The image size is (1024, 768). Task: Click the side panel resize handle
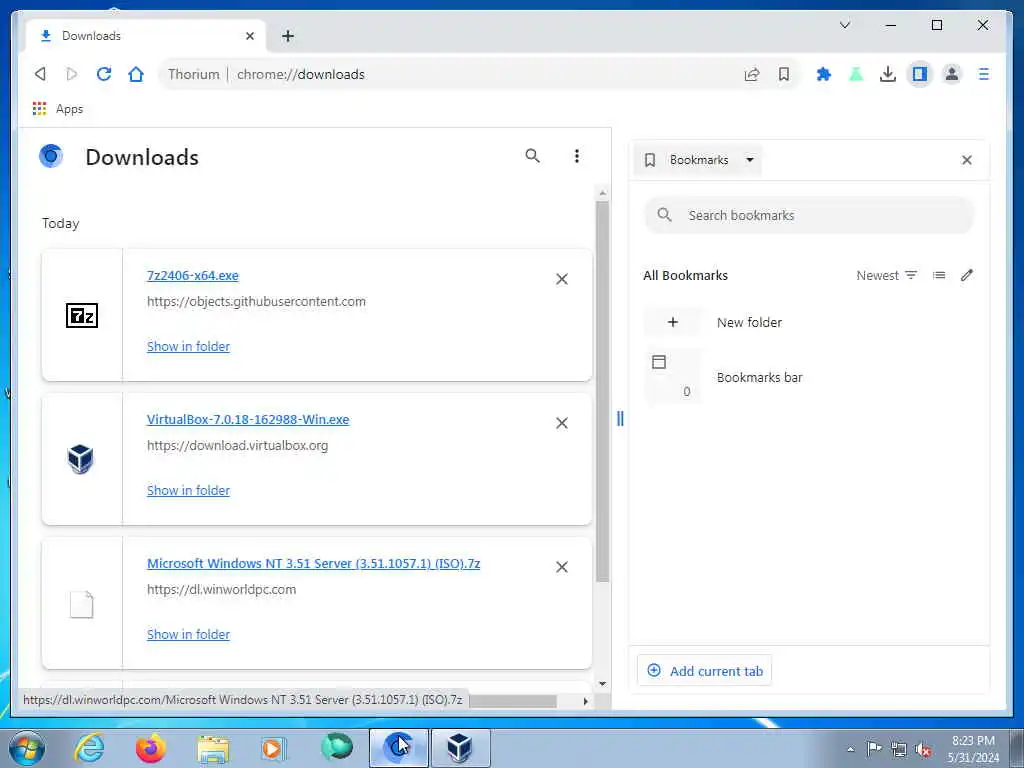pyautogui.click(x=620, y=419)
